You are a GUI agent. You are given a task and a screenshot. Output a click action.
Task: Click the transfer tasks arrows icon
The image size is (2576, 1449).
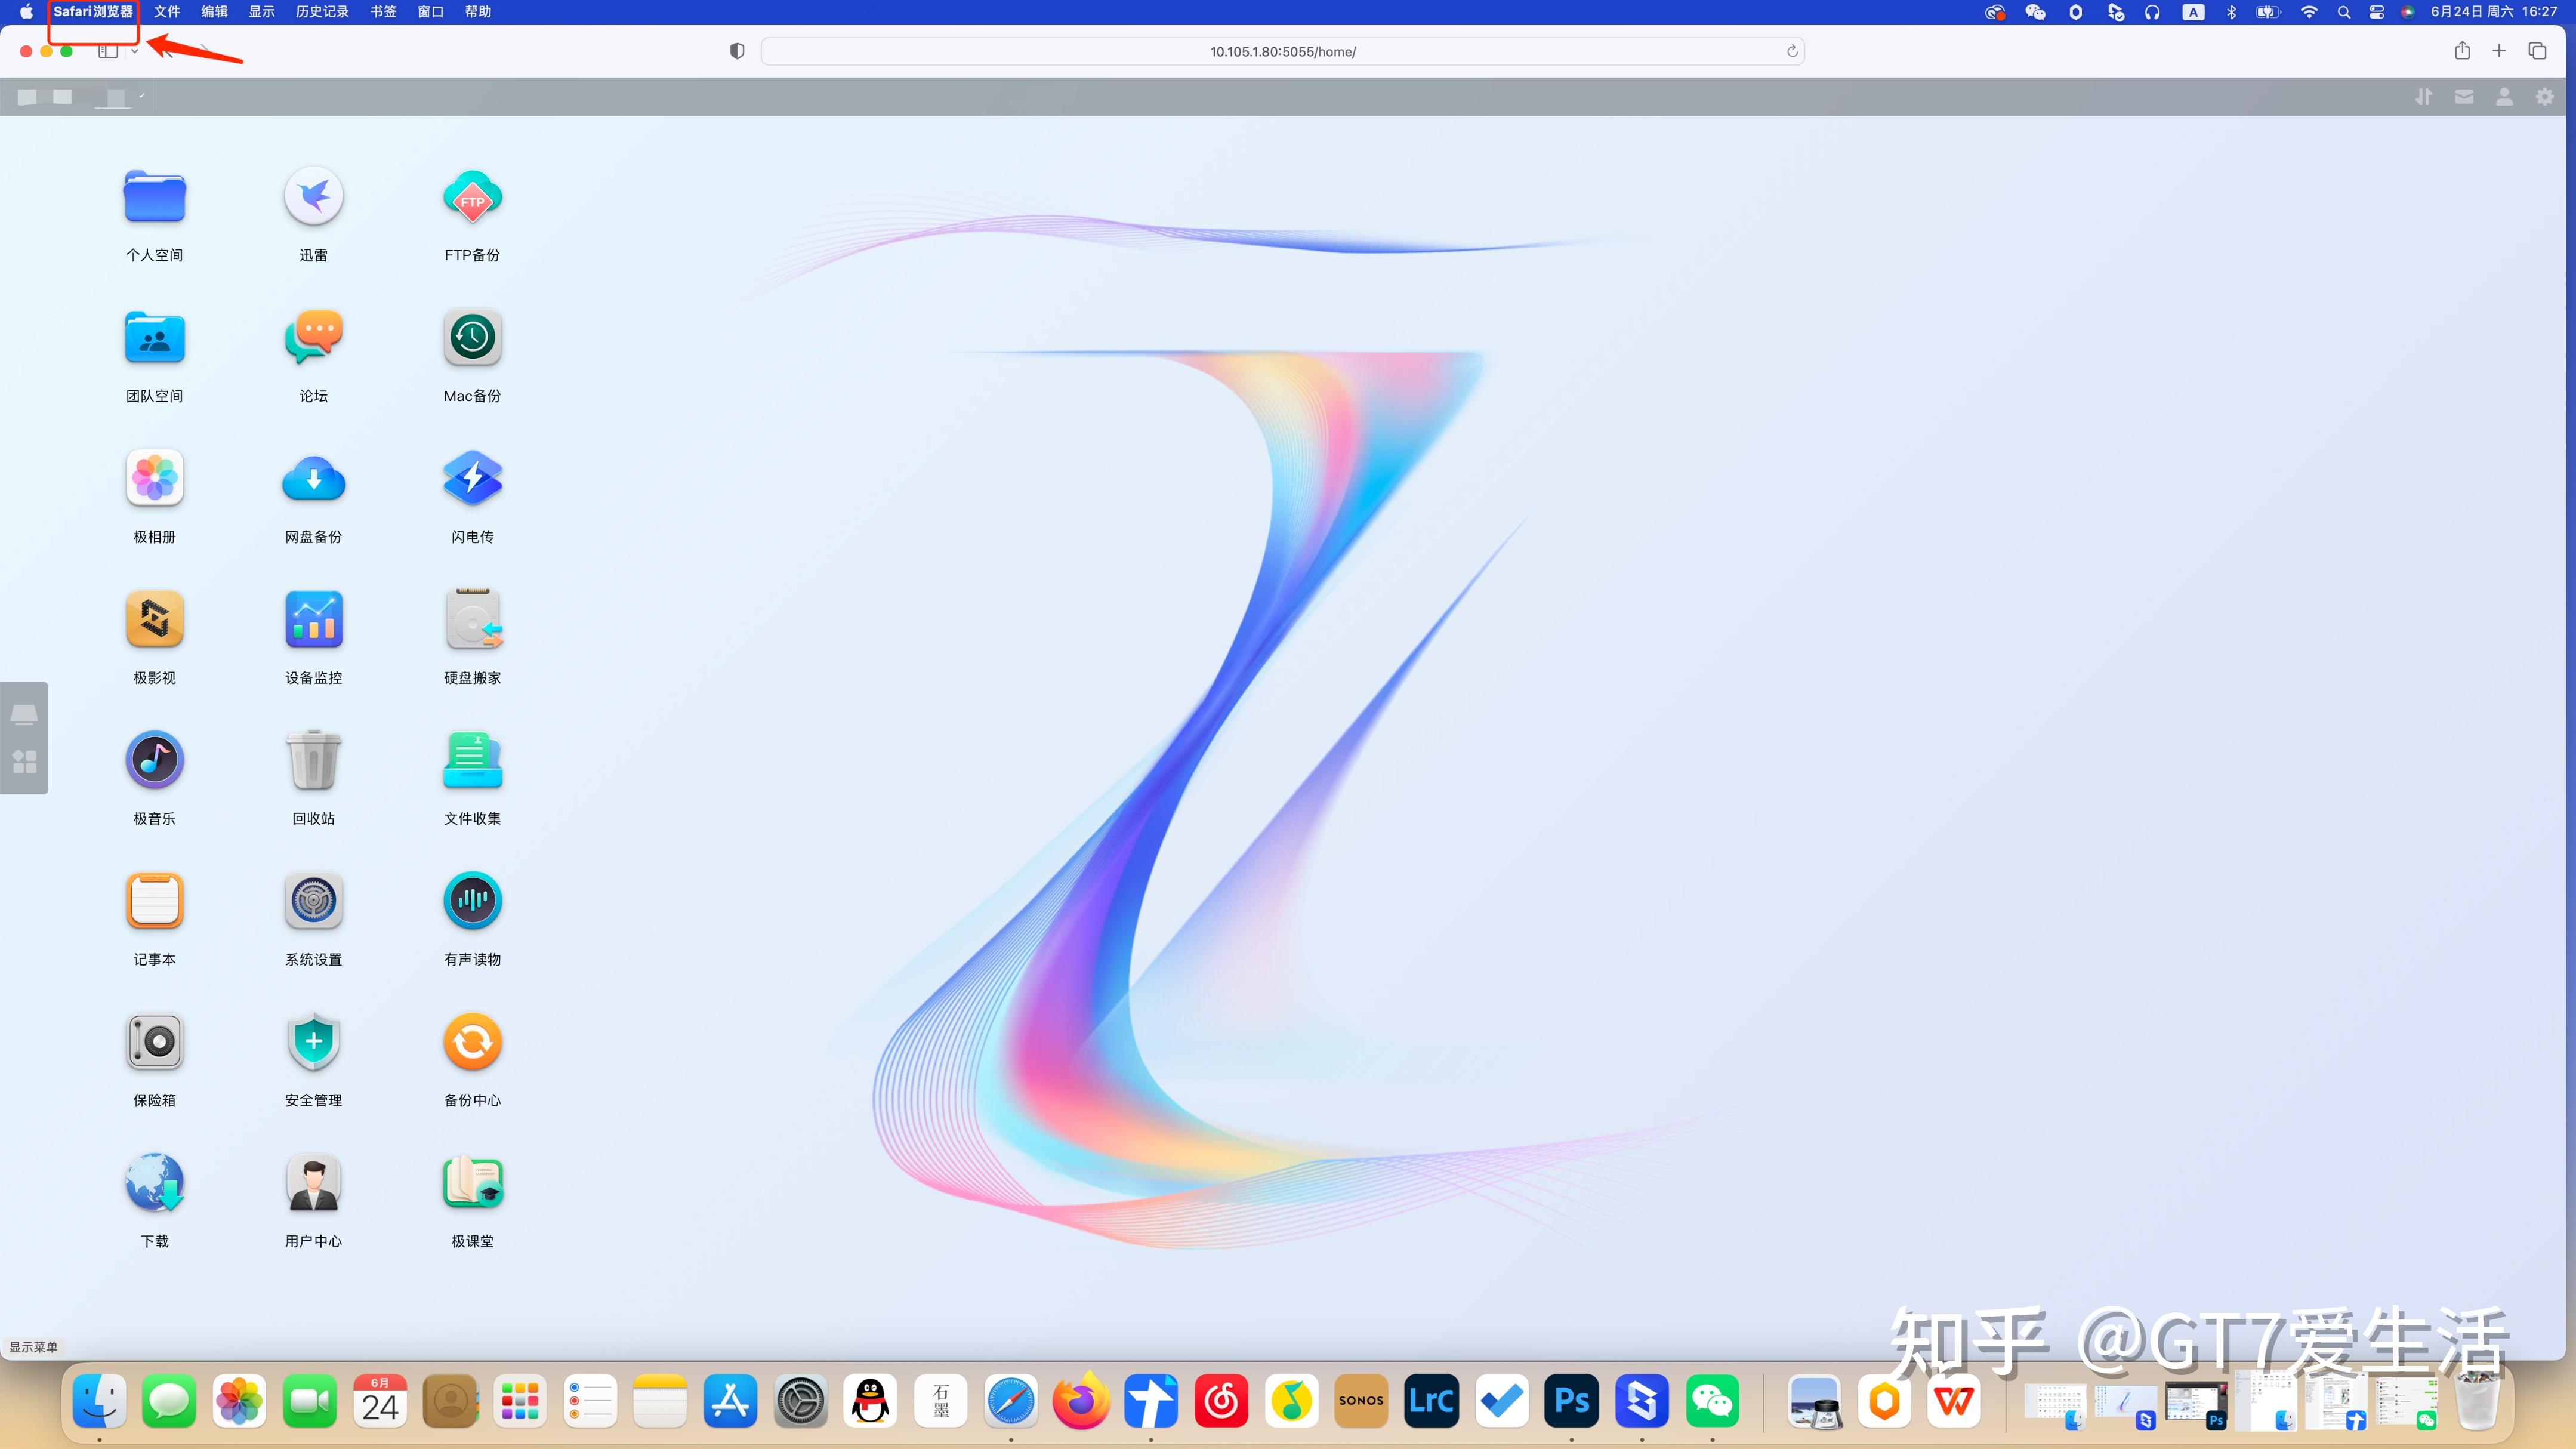[2423, 97]
